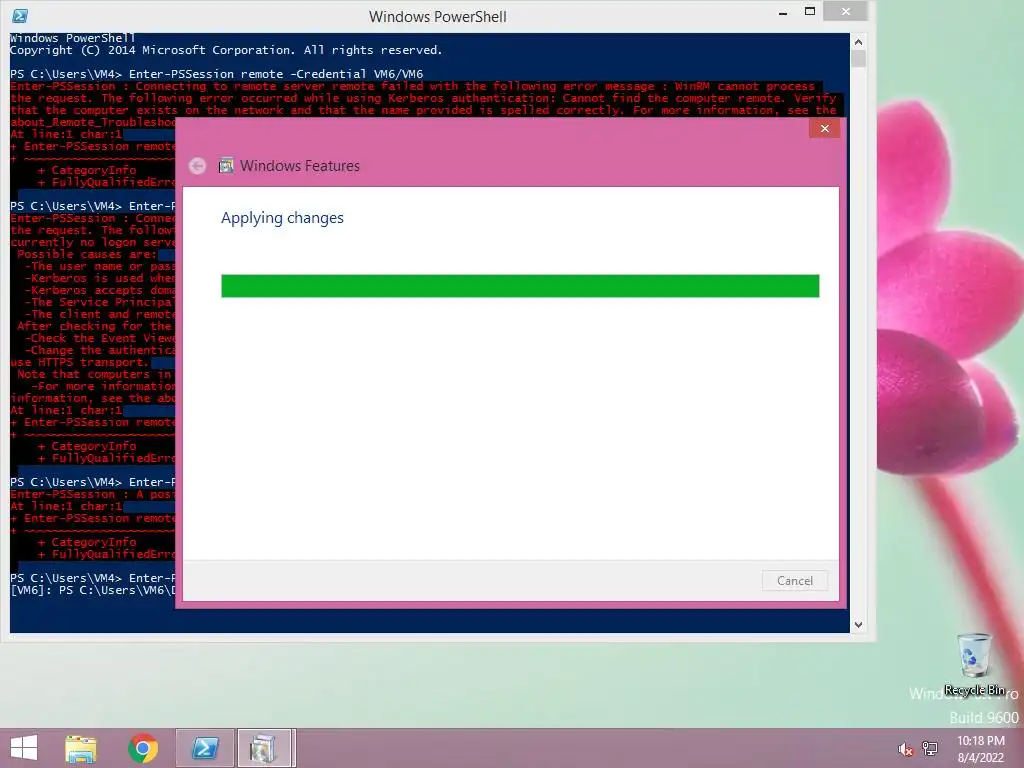This screenshot has height=768, width=1024.
Task: Click the green Applying changes progress bar
Action: (520, 286)
